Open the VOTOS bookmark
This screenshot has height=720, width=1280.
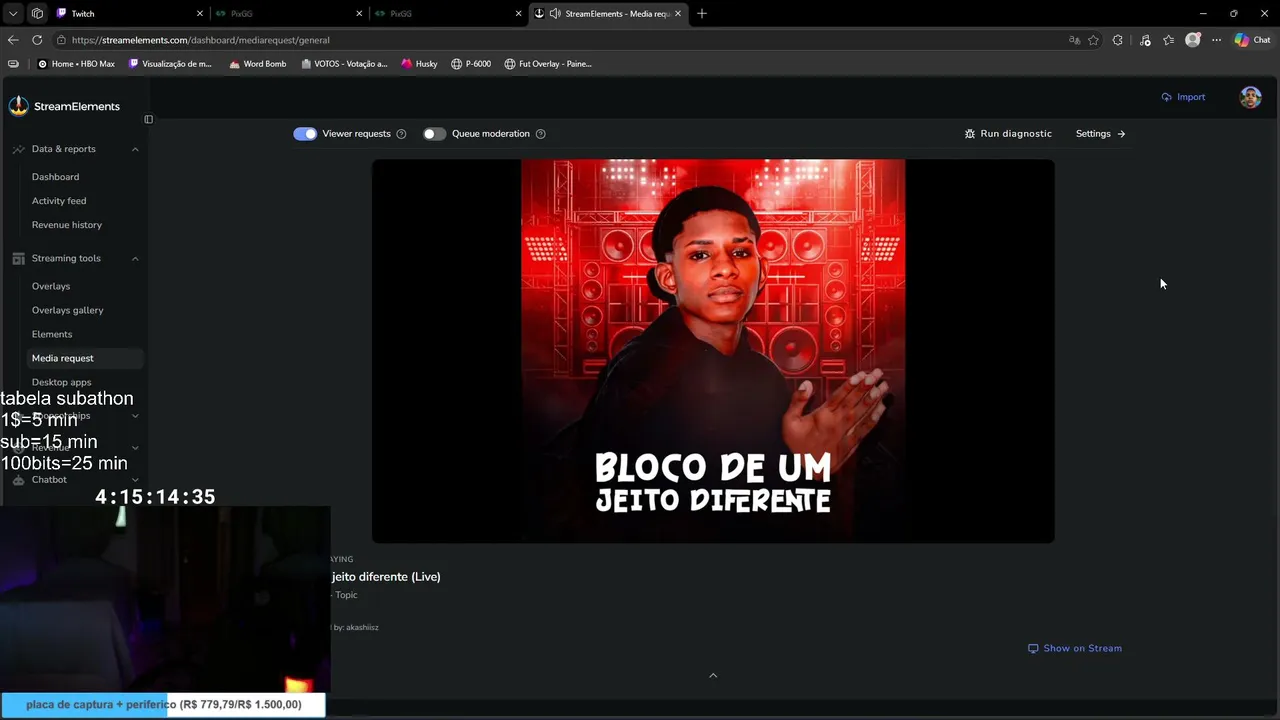coord(344,64)
